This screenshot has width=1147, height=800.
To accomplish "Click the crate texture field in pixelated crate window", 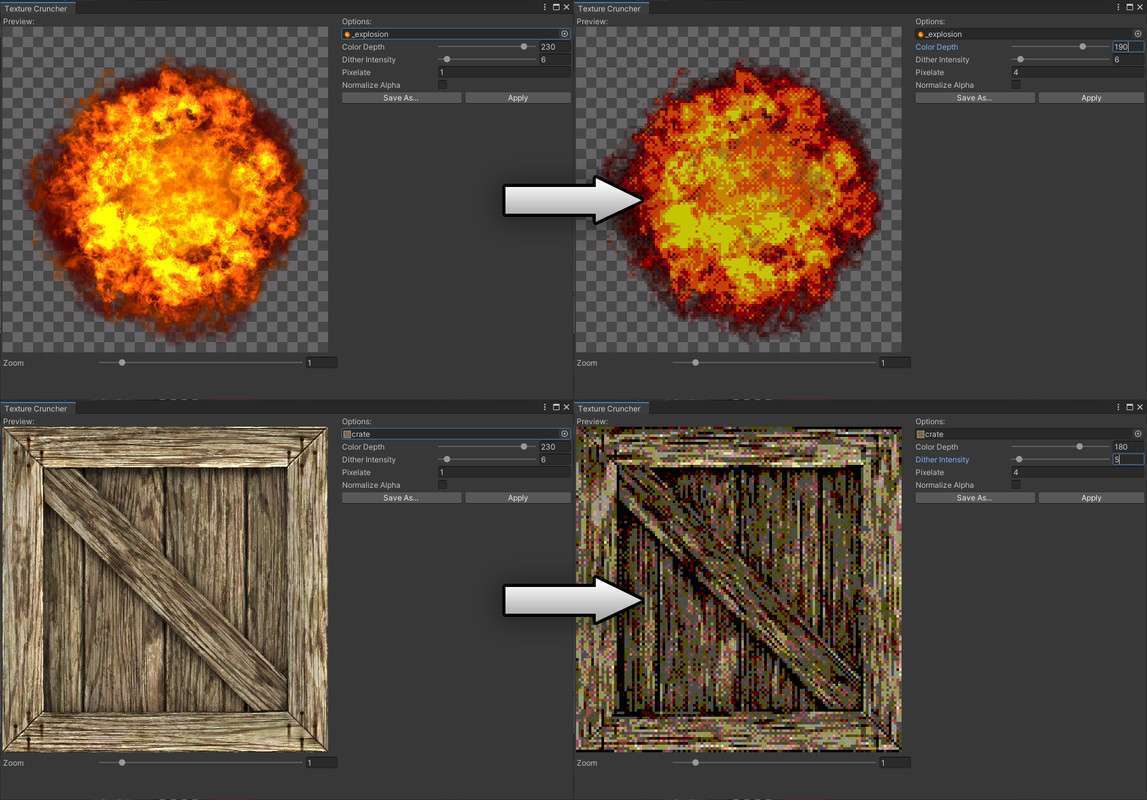I will pyautogui.click(x=1029, y=434).
